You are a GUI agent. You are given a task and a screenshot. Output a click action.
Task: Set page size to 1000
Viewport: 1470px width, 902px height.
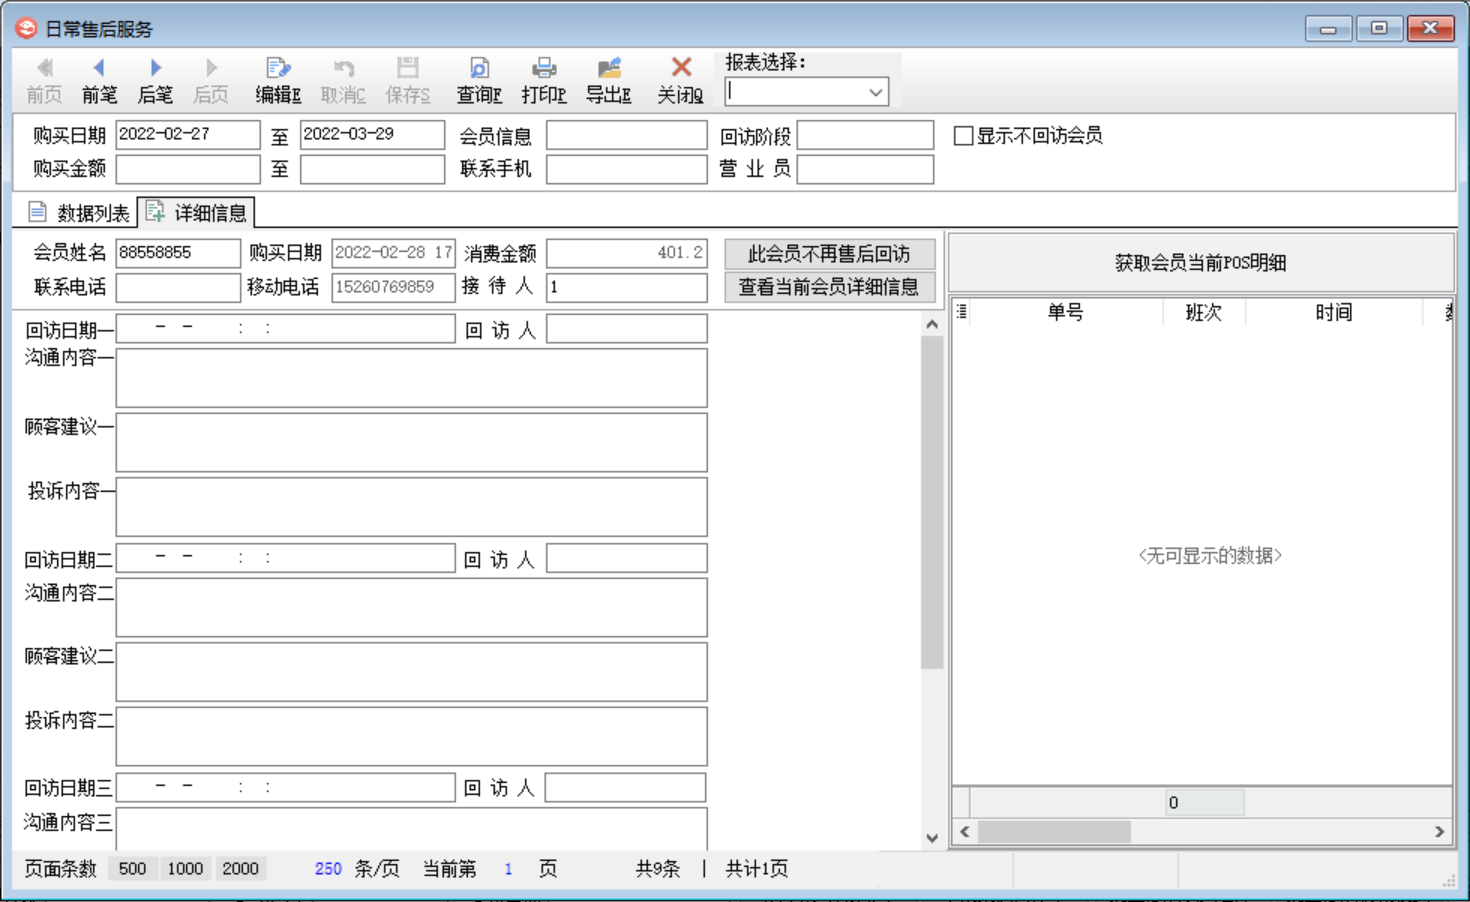coord(185,869)
